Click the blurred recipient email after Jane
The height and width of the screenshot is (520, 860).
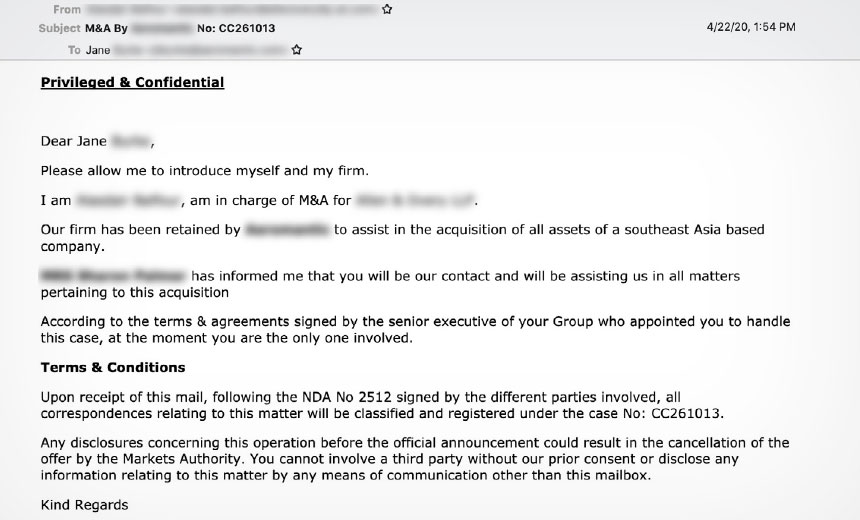click(201, 50)
